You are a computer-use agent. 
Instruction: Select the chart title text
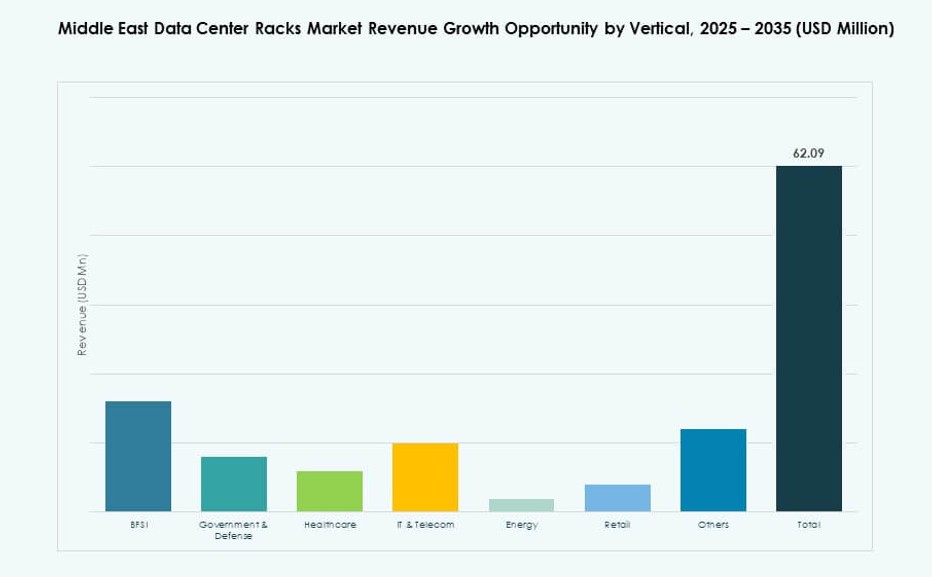(x=476, y=29)
